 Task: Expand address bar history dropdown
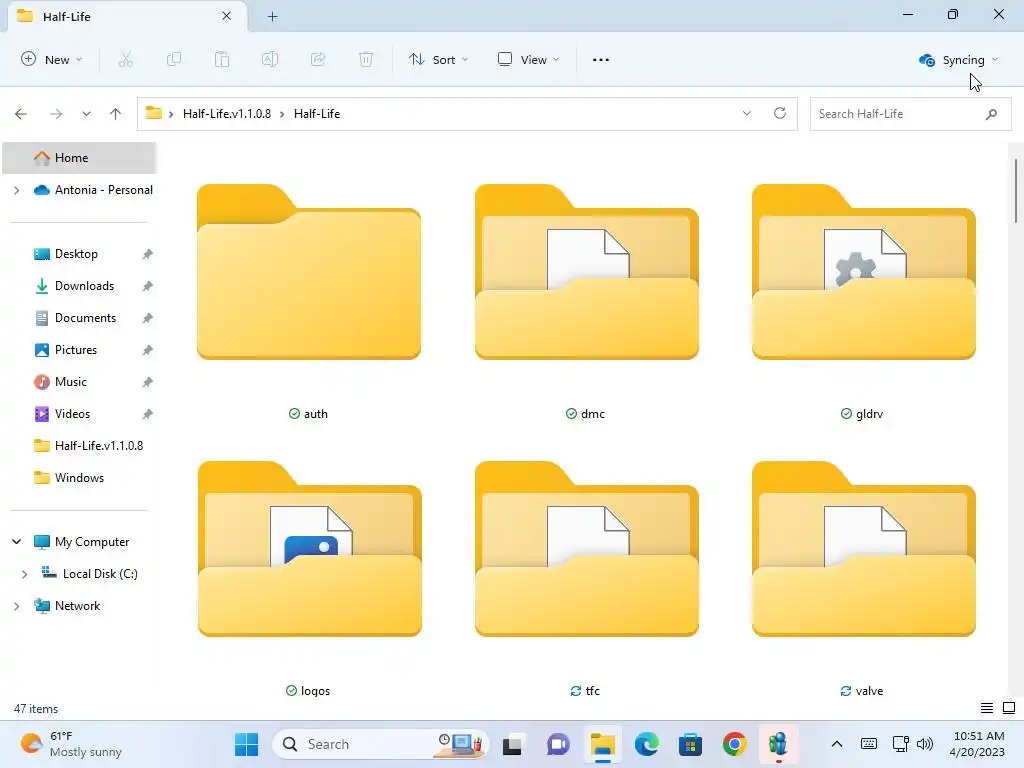click(x=746, y=113)
